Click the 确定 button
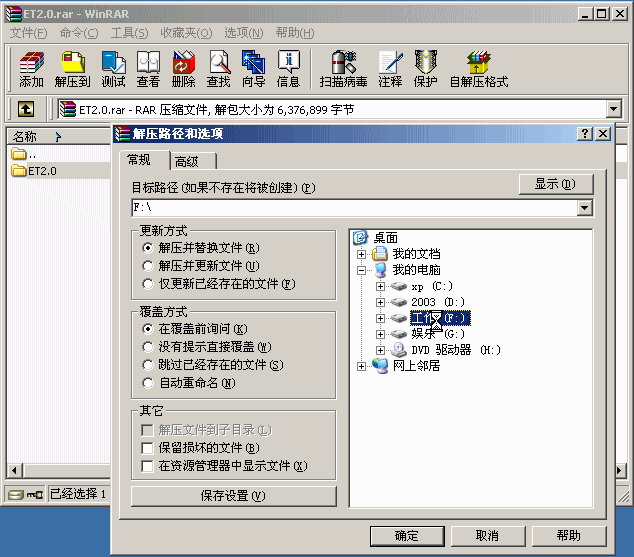Image resolution: width=634 pixels, height=557 pixels. [406, 535]
